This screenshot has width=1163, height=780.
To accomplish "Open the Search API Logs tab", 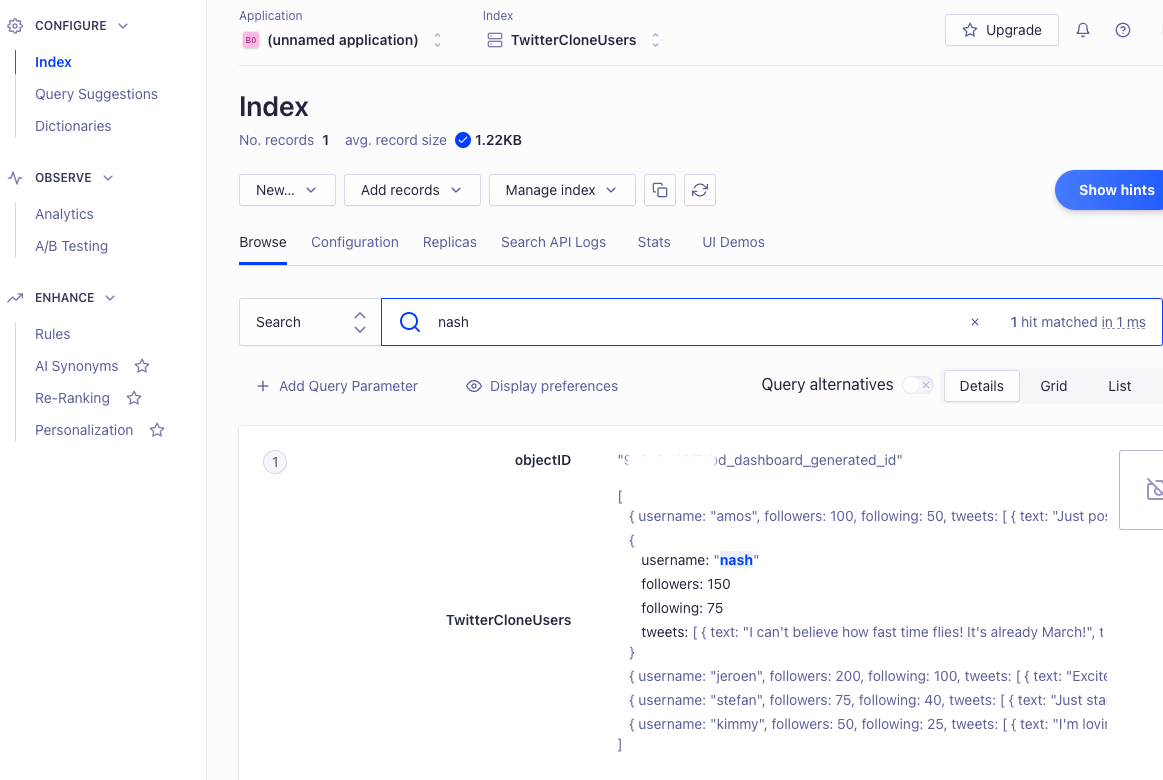I will pos(553,242).
